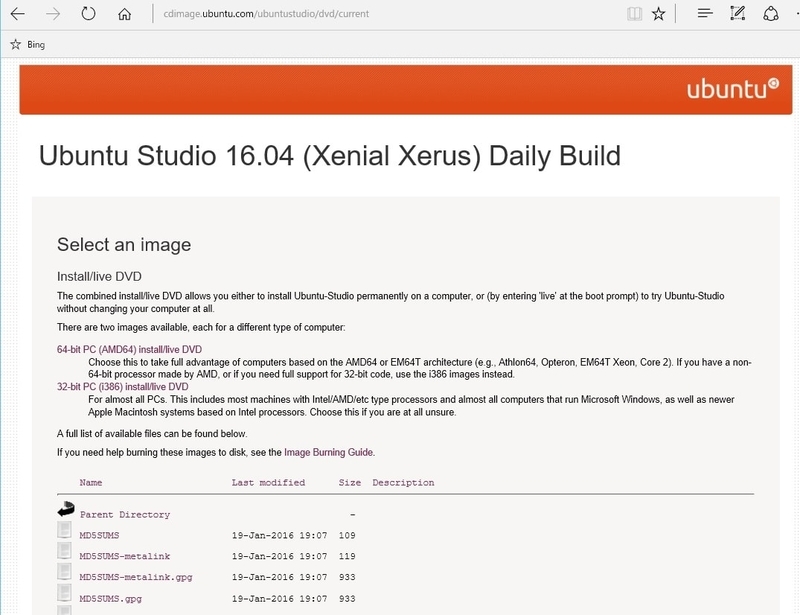The width and height of the screenshot is (800, 615).
Task: Download the MD5SUMS file link
Action: 99,535
